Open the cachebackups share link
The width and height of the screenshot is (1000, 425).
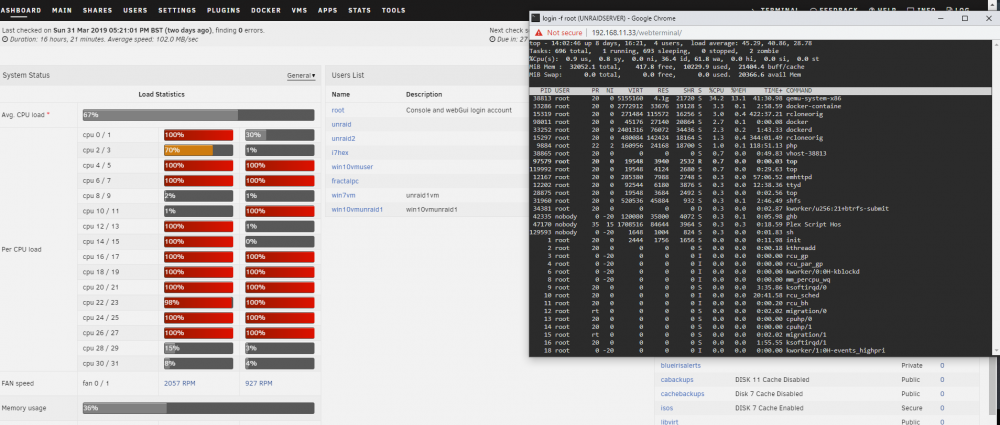(682, 394)
